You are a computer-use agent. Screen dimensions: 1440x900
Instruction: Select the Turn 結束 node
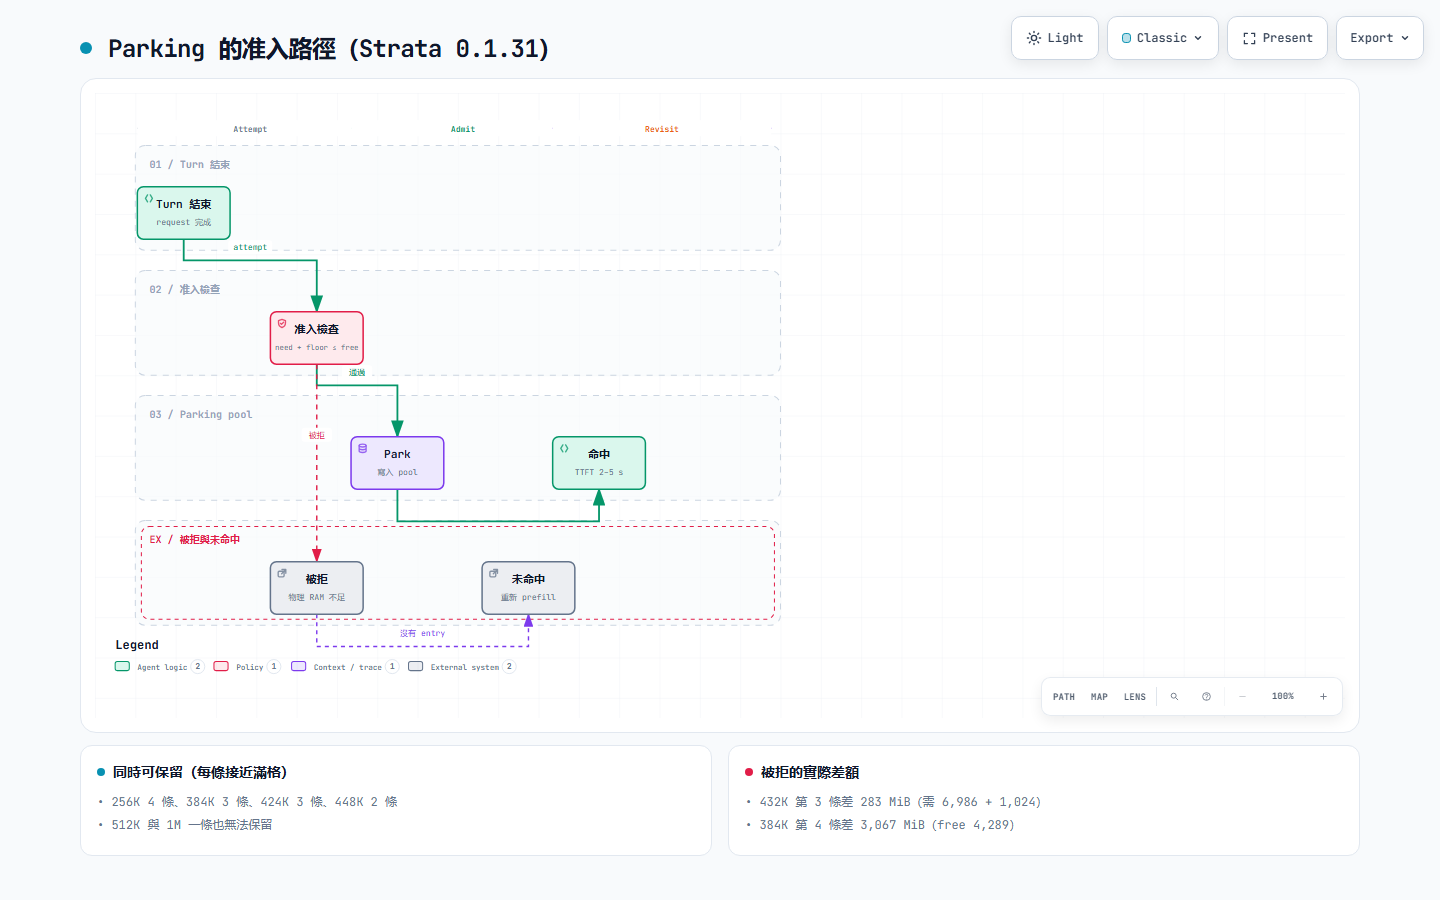pyautogui.click(x=184, y=213)
